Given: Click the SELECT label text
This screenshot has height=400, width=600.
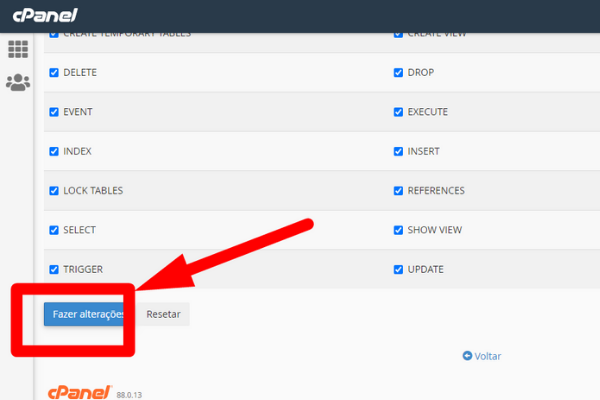Looking at the screenshot, I should 80,230.
